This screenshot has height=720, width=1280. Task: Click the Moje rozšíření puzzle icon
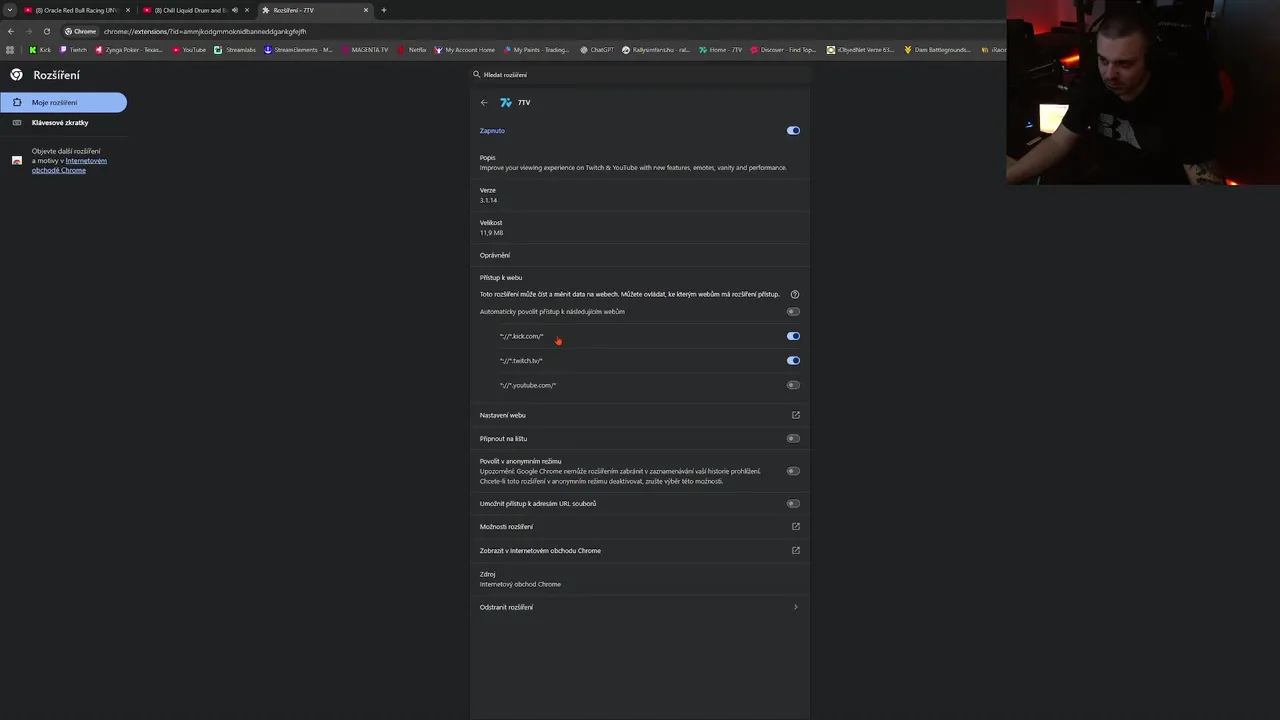pyautogui.click(x=17, y=102)
